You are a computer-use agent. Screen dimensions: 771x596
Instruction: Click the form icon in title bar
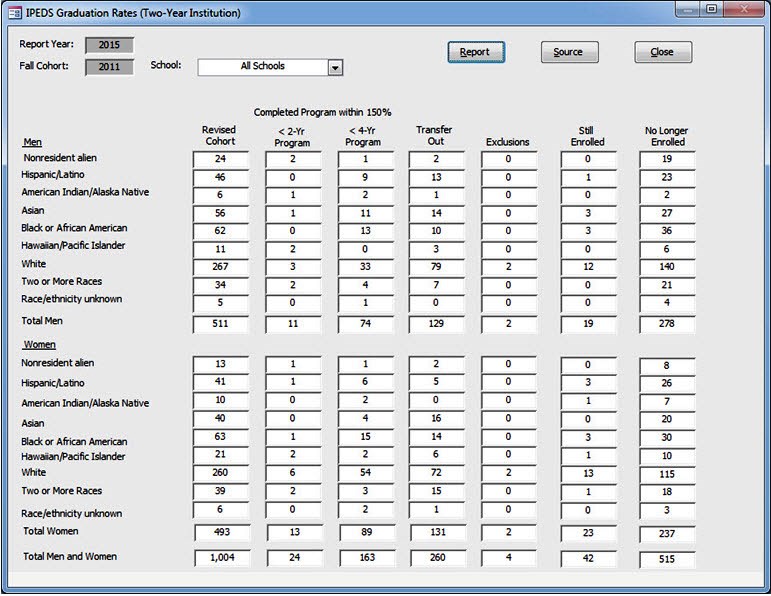click(x=15, y=13)
